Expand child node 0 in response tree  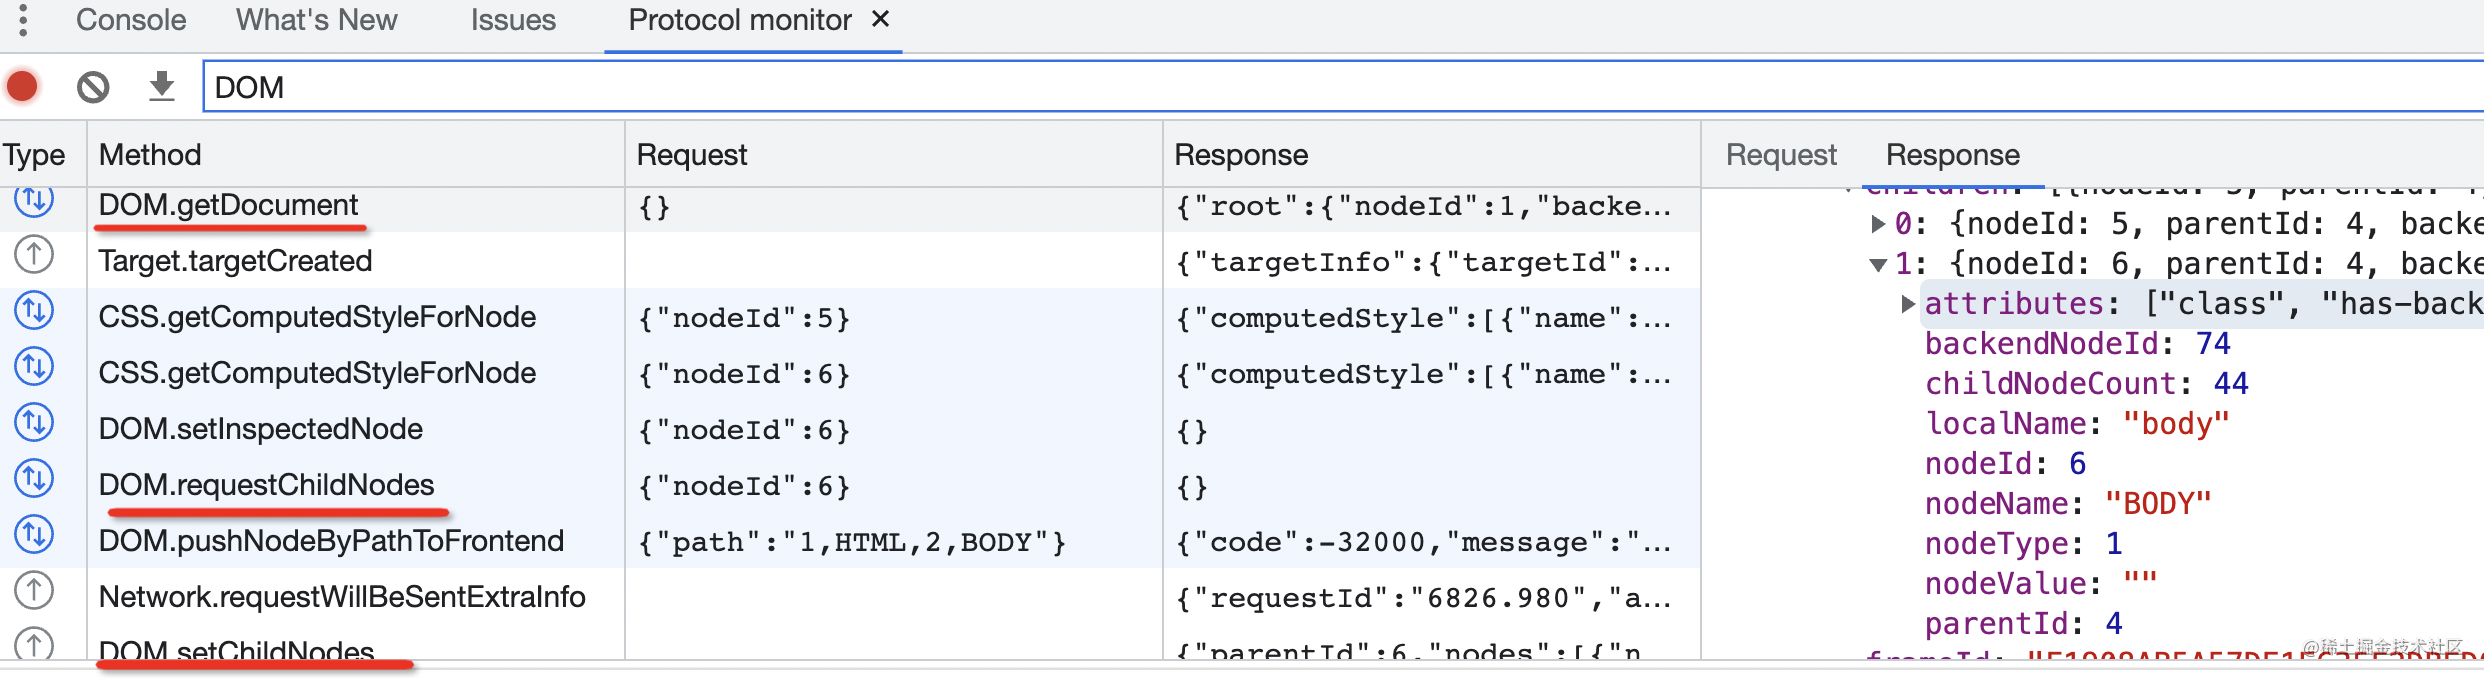[1878, 223]
